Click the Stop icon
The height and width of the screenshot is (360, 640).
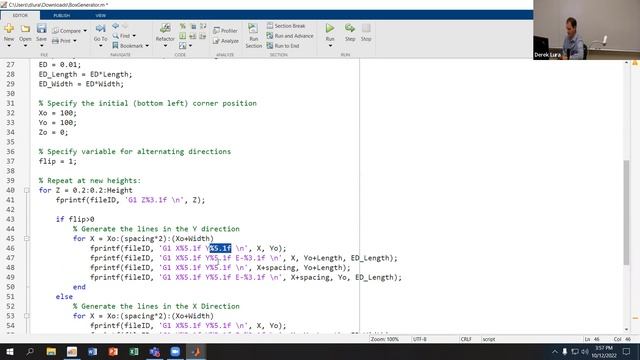366,28
